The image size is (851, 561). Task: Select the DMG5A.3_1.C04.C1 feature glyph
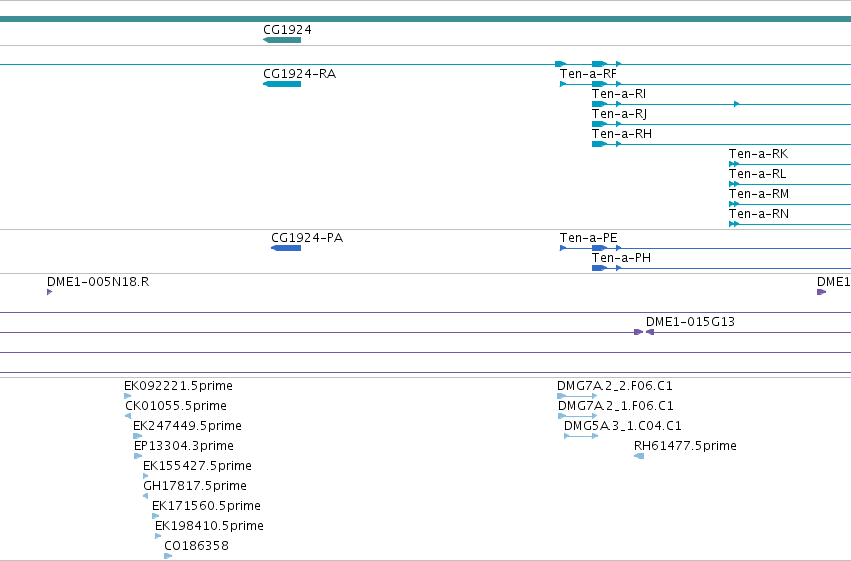pos(581,436)
